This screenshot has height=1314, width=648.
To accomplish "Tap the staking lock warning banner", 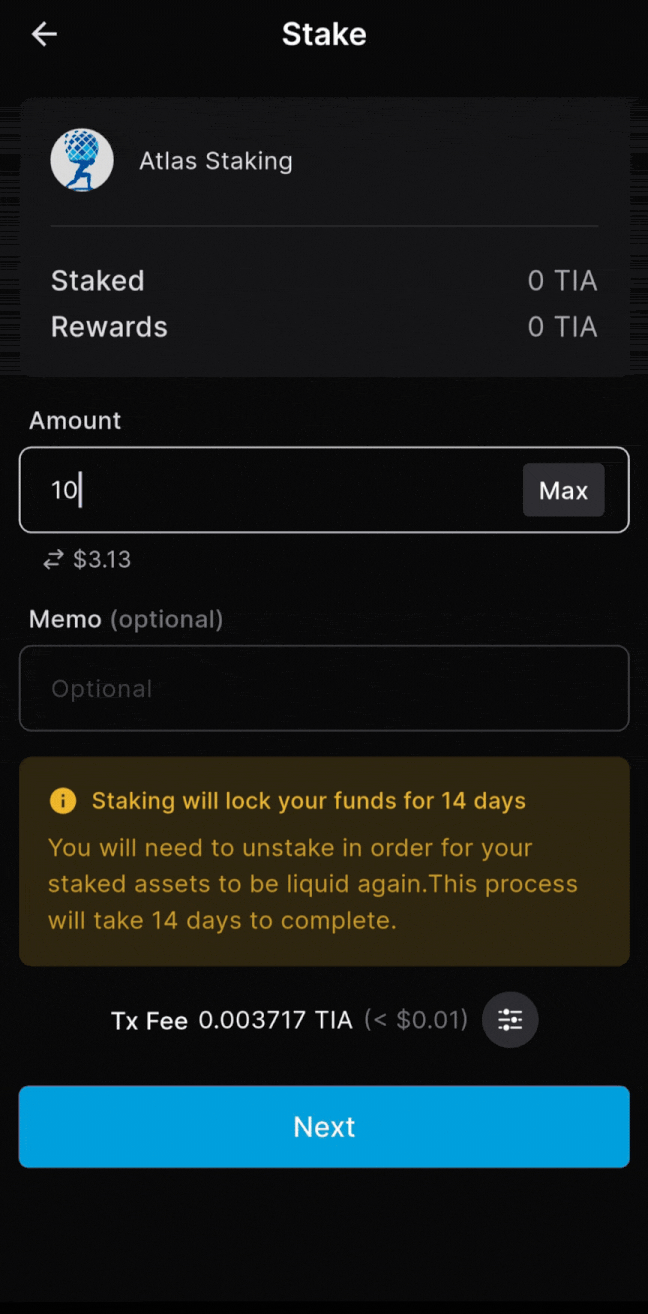I will pos(324,860).
